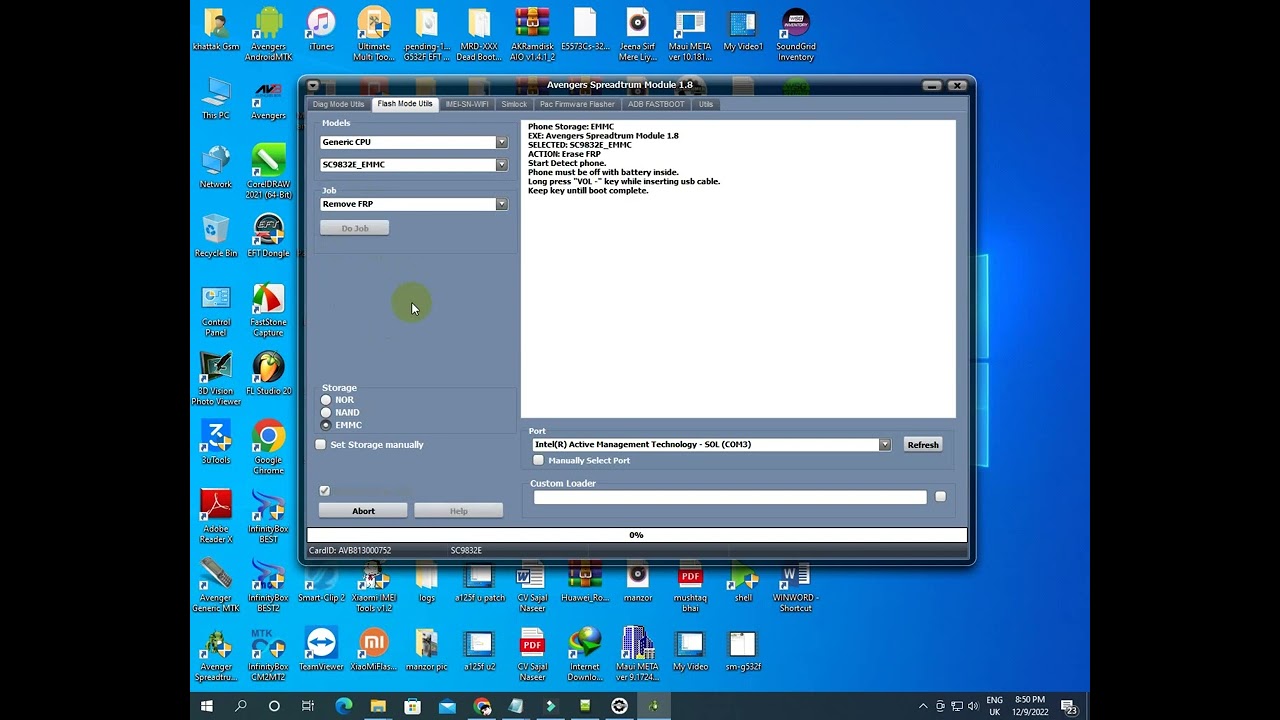
Task: Toggle the checkbox above Abort button
Action: click(x=324, y=491)
